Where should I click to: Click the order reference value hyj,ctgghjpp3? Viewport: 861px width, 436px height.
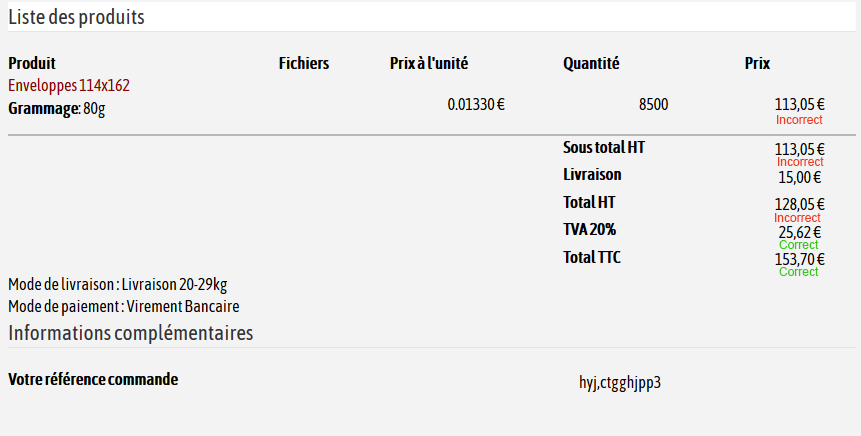click(620, 381)
